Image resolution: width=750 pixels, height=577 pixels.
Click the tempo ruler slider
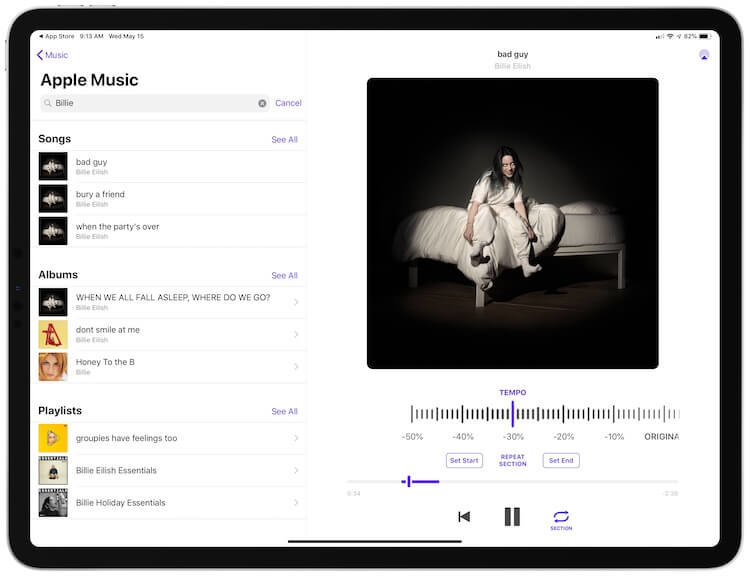tap(545, 414)
